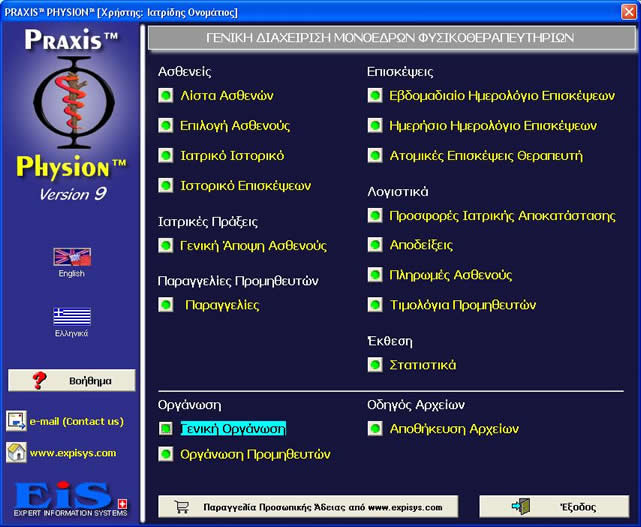Viewport: 641px width, 527px height.
Task: Select the Greek flag language icon
Action: click(71, 316)
